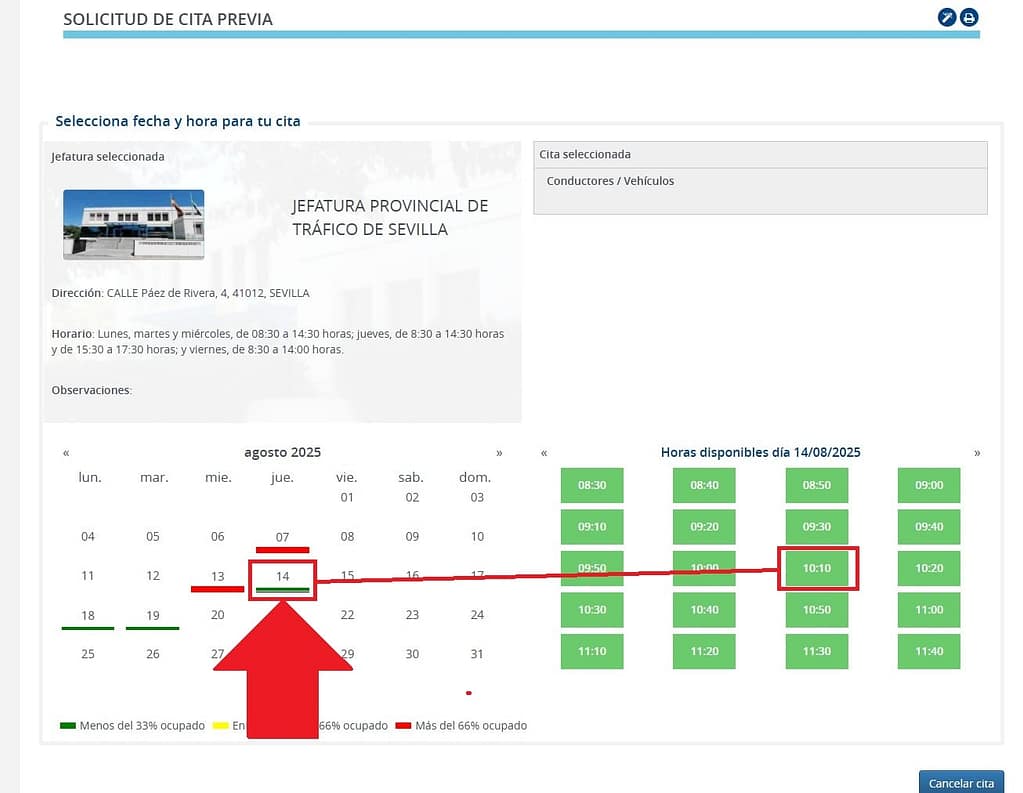Click 'JEFATURA PROVINCIAL DE TRÁFICO DE SEVILLA' title
Screen dimensions: 1023x793
[x=389, y=217]
